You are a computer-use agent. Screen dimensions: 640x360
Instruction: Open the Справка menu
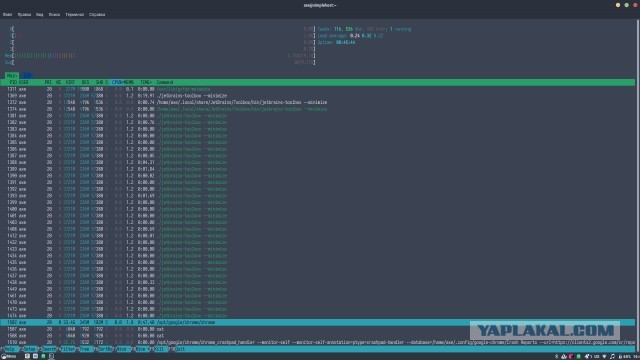click(x=97, y=14)
